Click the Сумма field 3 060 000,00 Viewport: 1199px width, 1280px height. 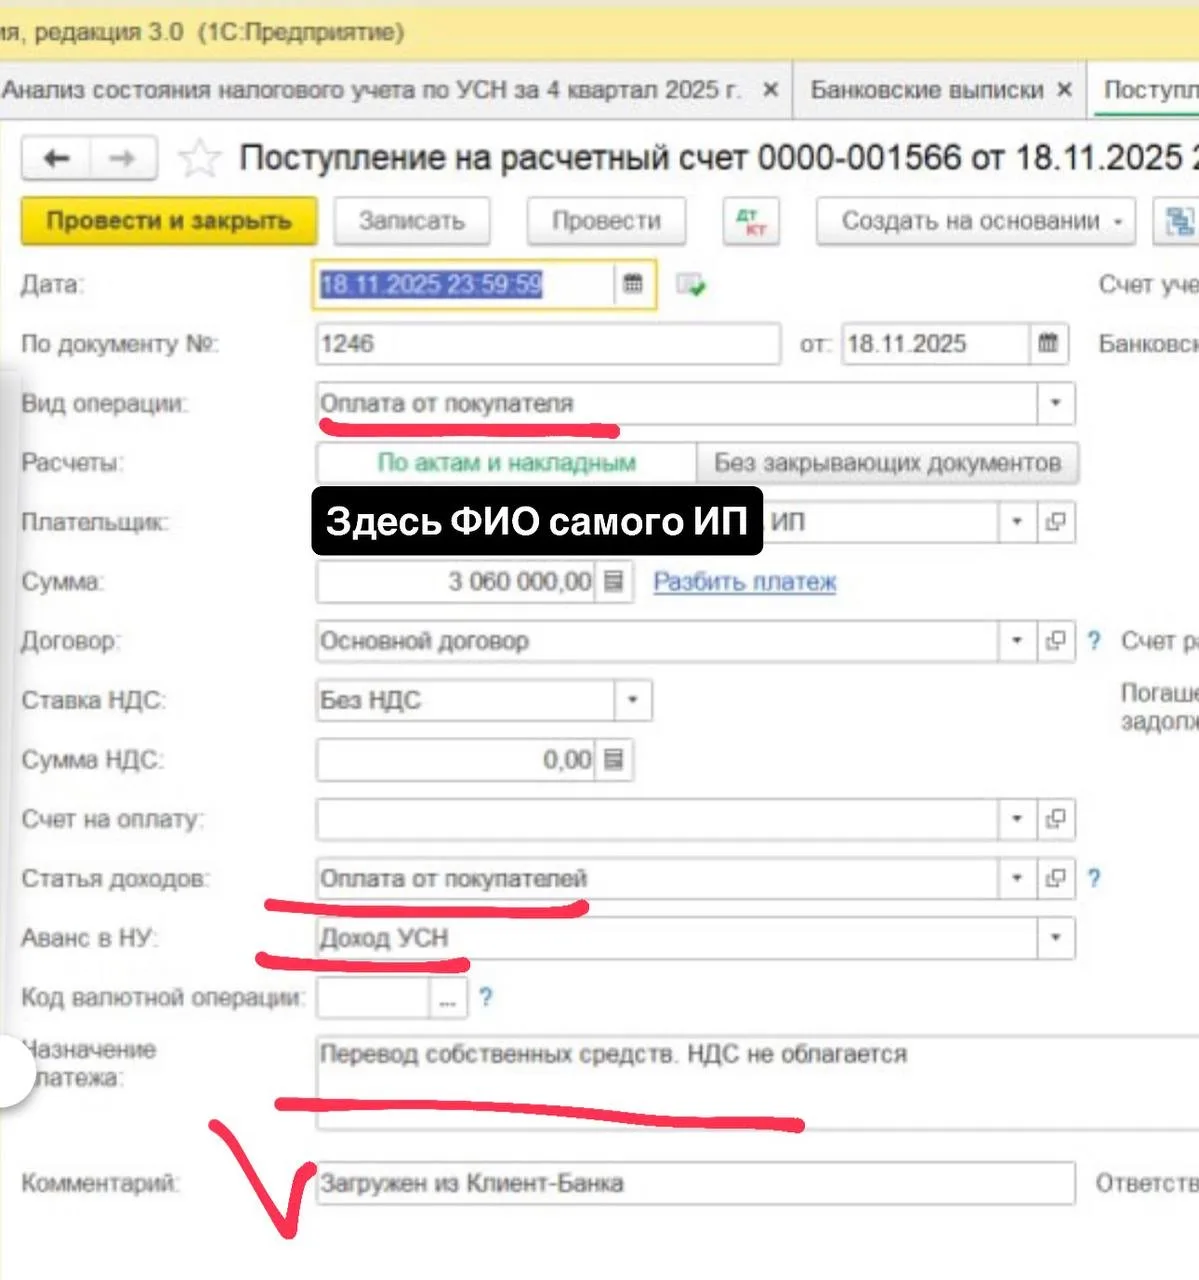pos(456,581)
